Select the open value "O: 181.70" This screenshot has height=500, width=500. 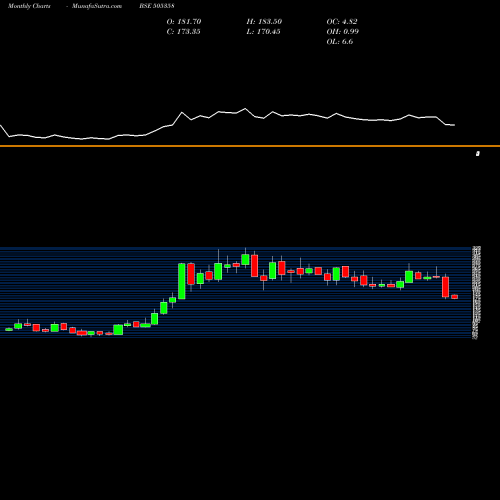click(x=184, y=21)
